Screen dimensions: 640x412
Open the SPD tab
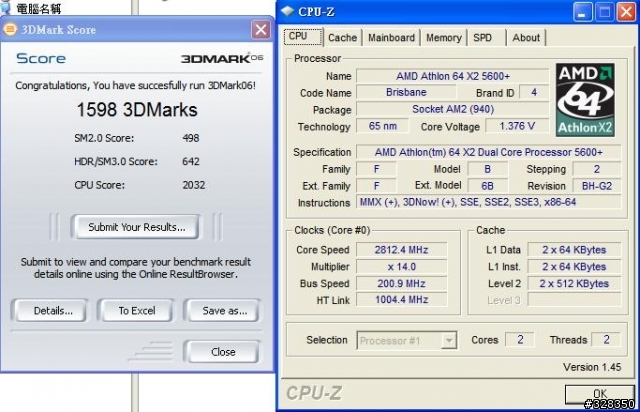(487, 38)
